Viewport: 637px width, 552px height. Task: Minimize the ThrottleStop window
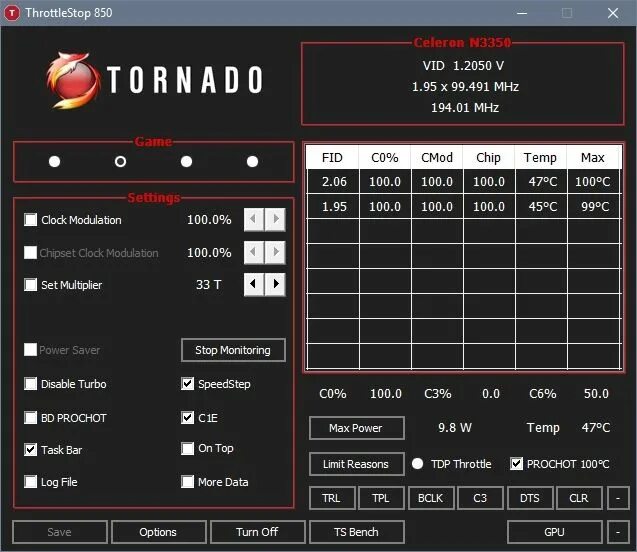pyautogui.click(x=522, y=13)
